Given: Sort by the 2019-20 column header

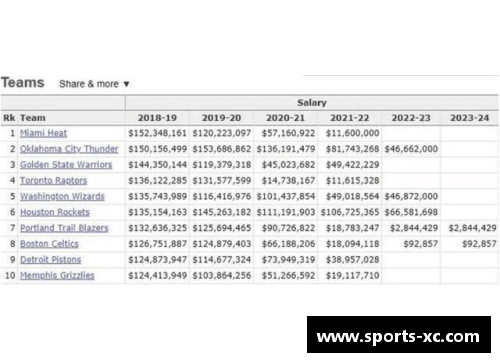Looking at the screenshot, I should [221, 118].
